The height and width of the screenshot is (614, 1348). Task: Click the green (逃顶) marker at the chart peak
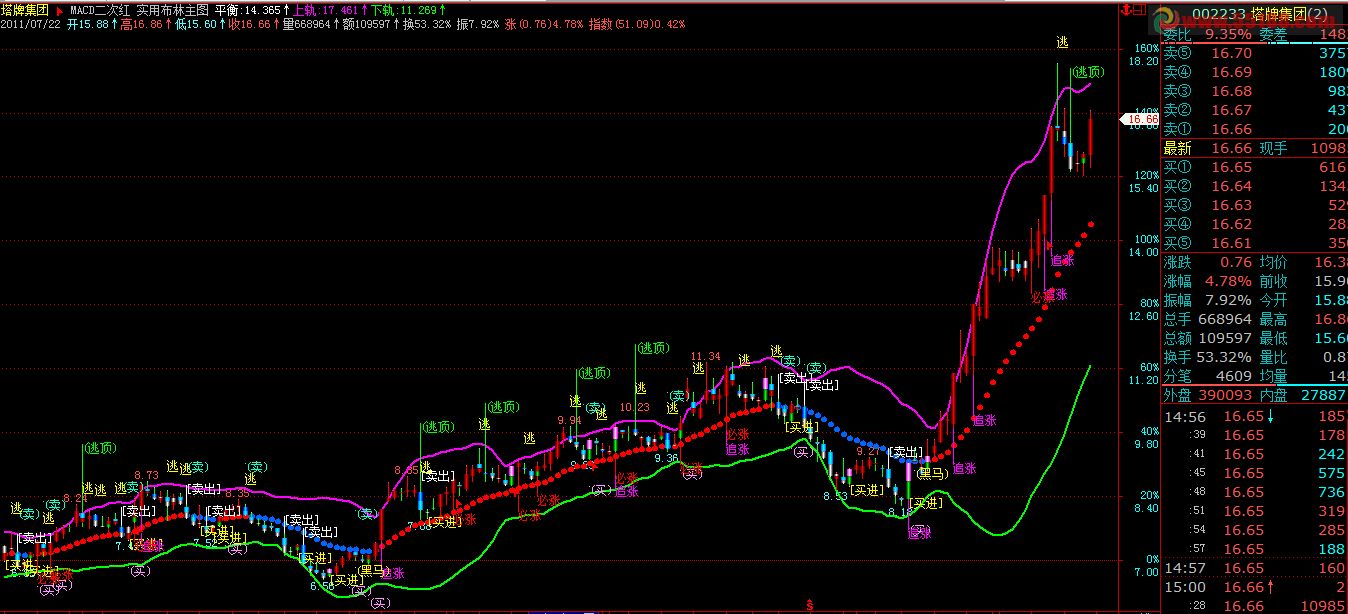1088,72
